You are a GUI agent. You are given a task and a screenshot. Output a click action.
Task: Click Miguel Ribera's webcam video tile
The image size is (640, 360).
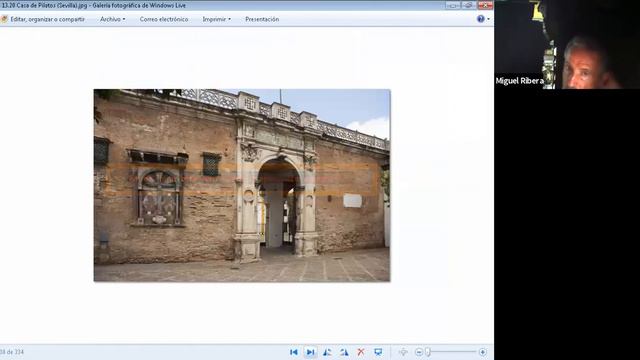[567, 44]
